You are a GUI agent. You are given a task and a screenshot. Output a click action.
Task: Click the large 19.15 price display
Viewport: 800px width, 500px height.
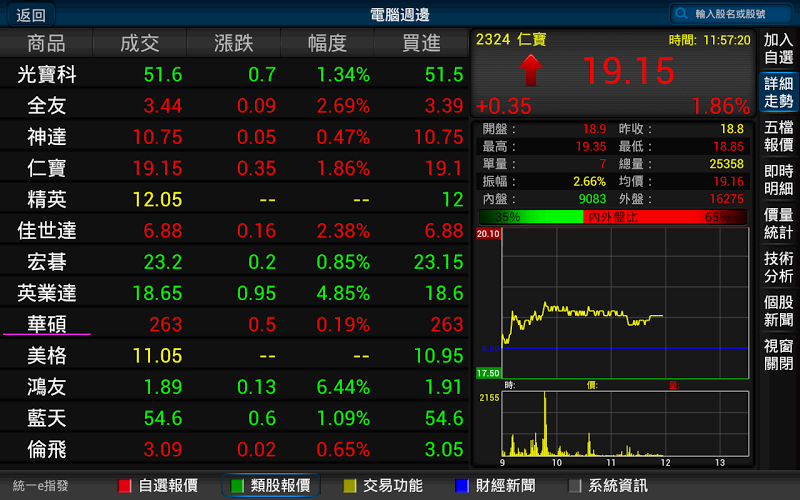[x=628, y=70]
